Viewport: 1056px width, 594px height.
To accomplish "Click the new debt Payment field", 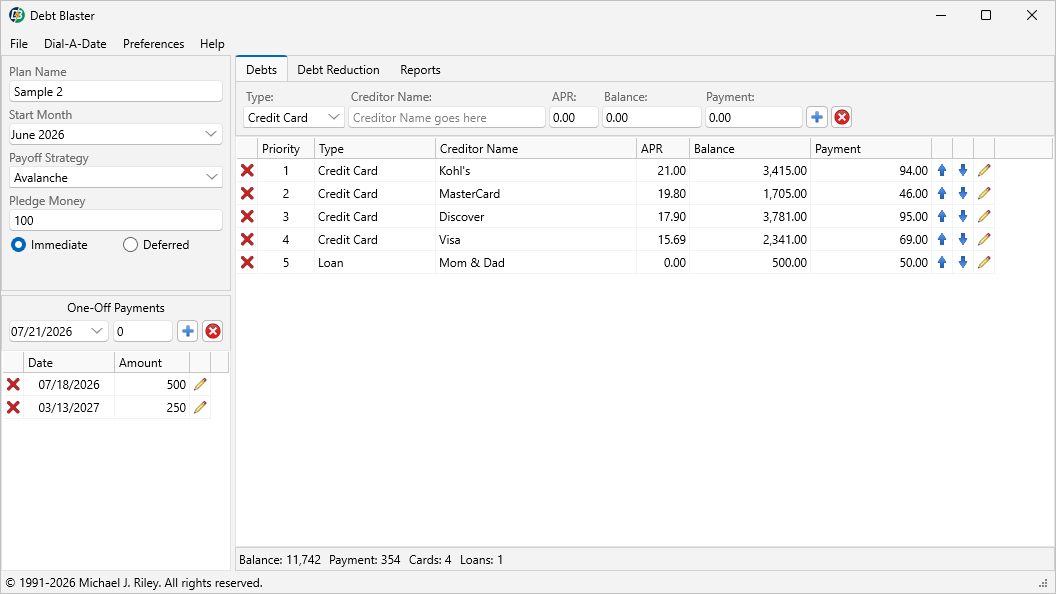I will coord(754,117).
